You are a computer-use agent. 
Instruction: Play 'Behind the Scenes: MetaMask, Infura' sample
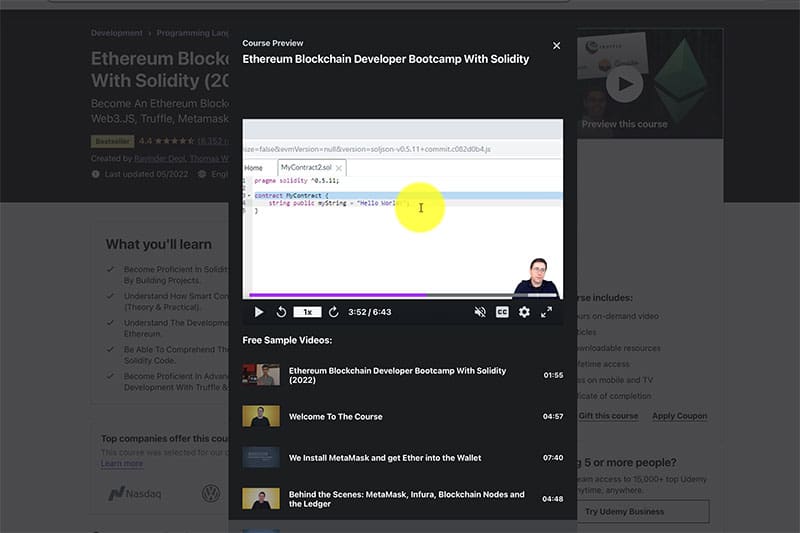point(403,498)
